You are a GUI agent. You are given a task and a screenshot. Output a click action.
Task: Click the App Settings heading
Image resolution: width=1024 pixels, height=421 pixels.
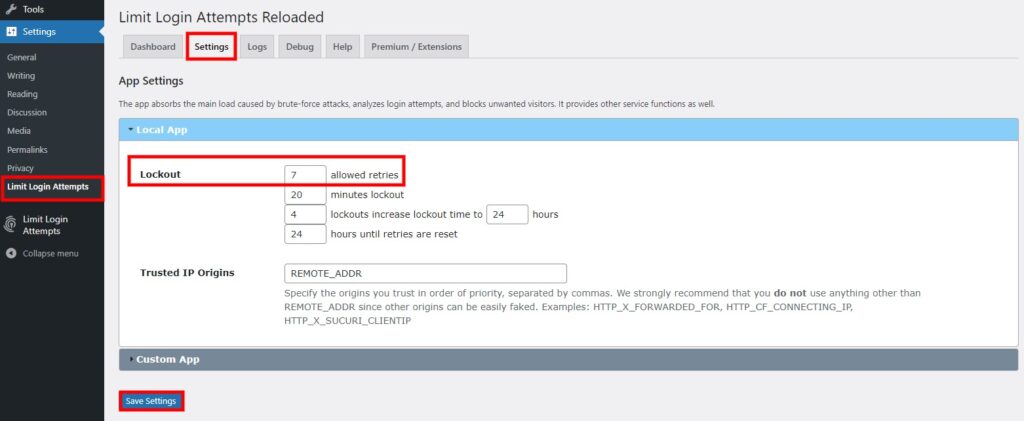(151, 82)
